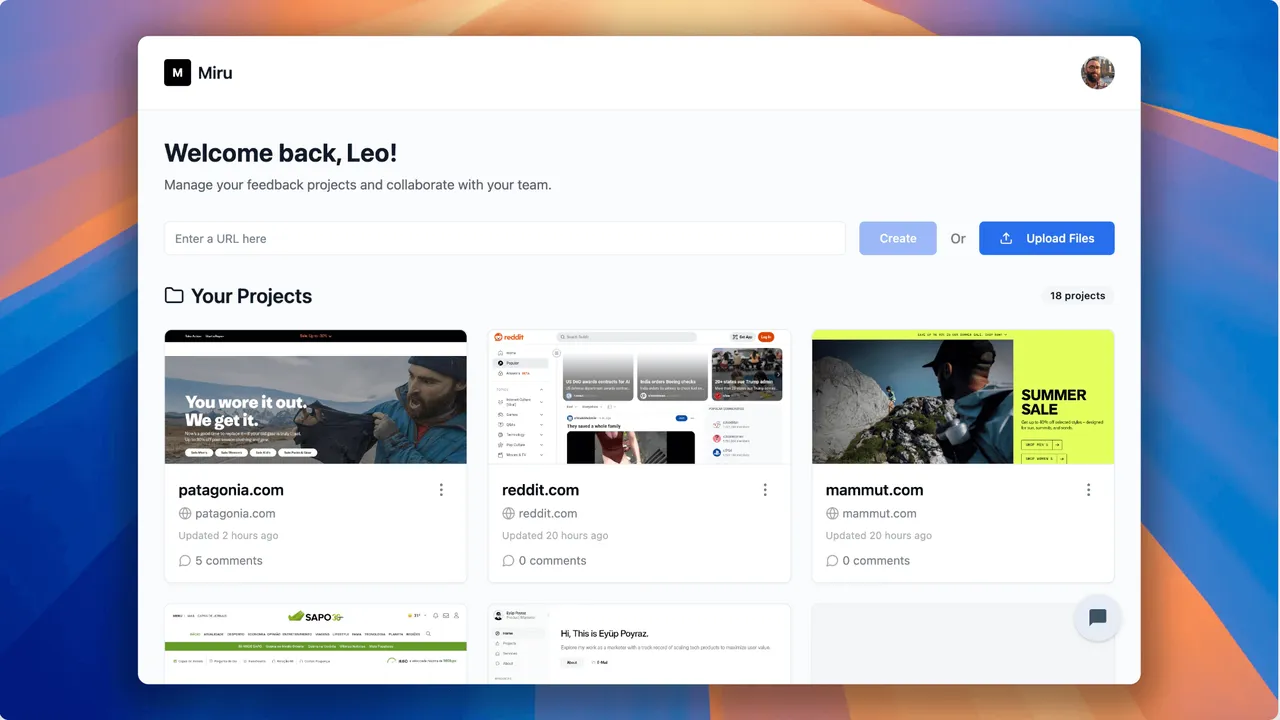Click the globe icon beside reddit.com URL
Screen dimensions: 1280x720
(508, 514)
